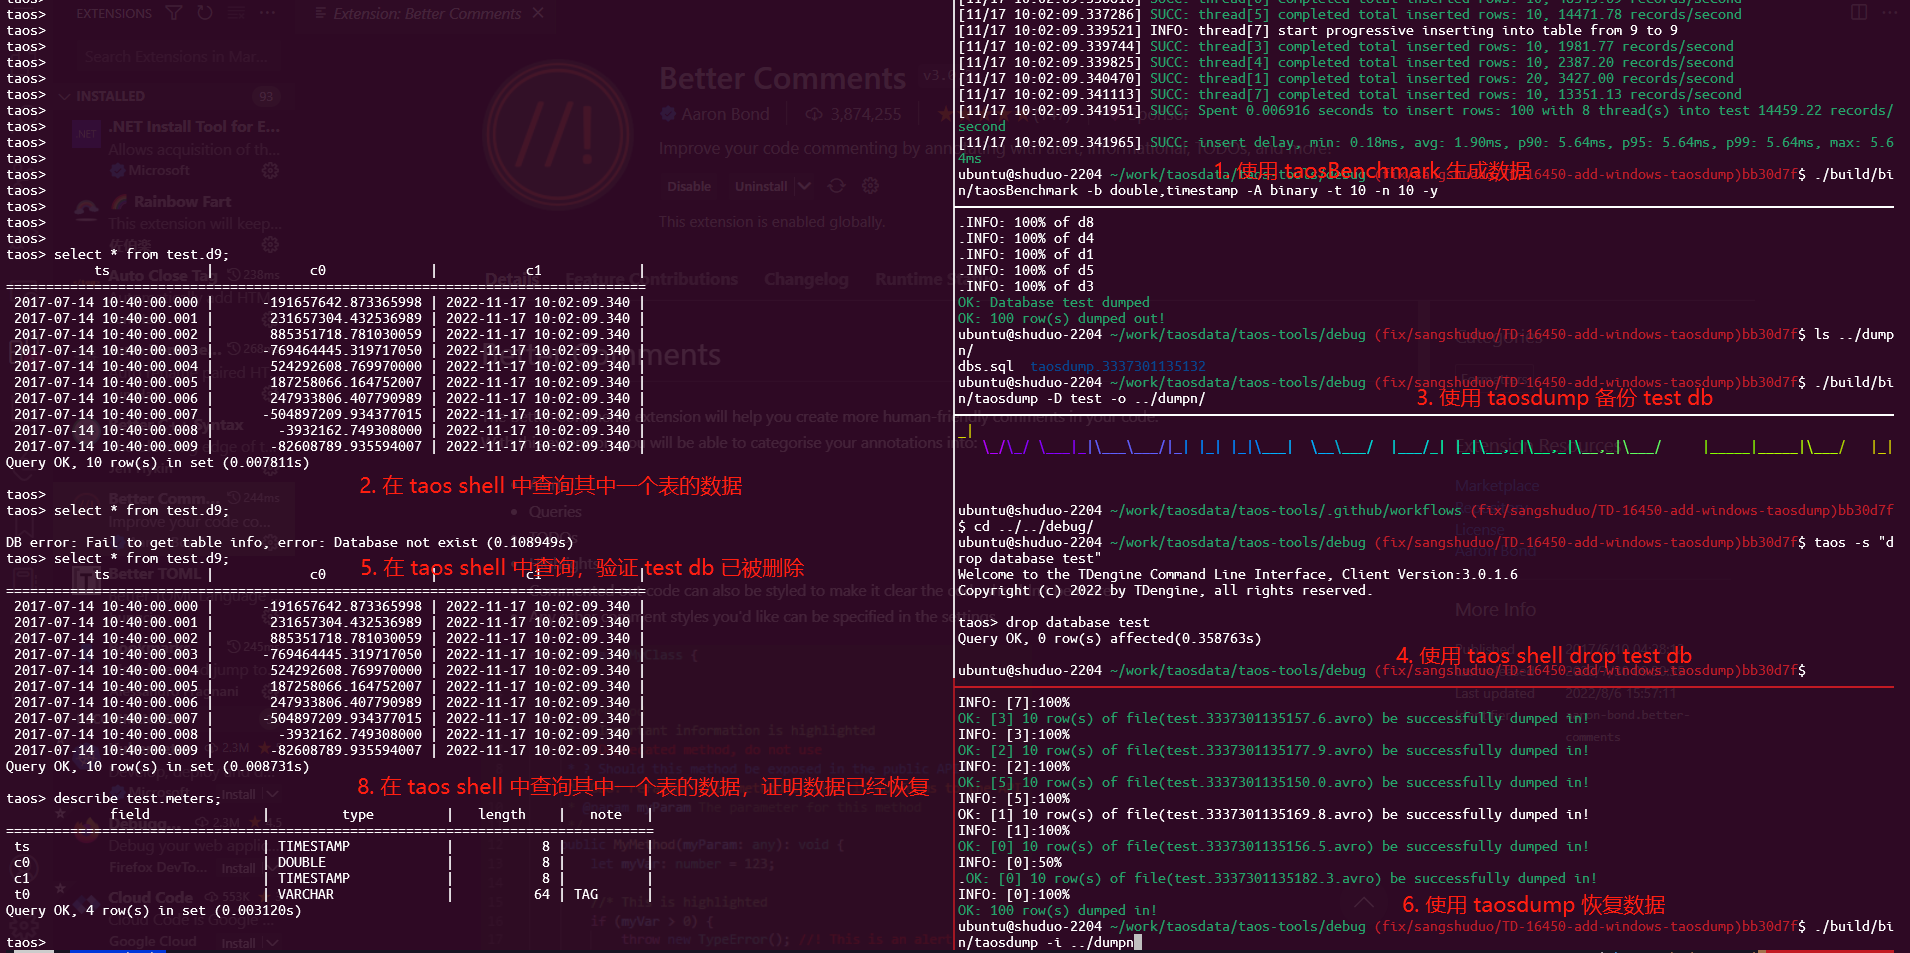Click the 'INFO: [0]:50%' progress line
Screen dimensions: 1910x953
click(1010, 863)
